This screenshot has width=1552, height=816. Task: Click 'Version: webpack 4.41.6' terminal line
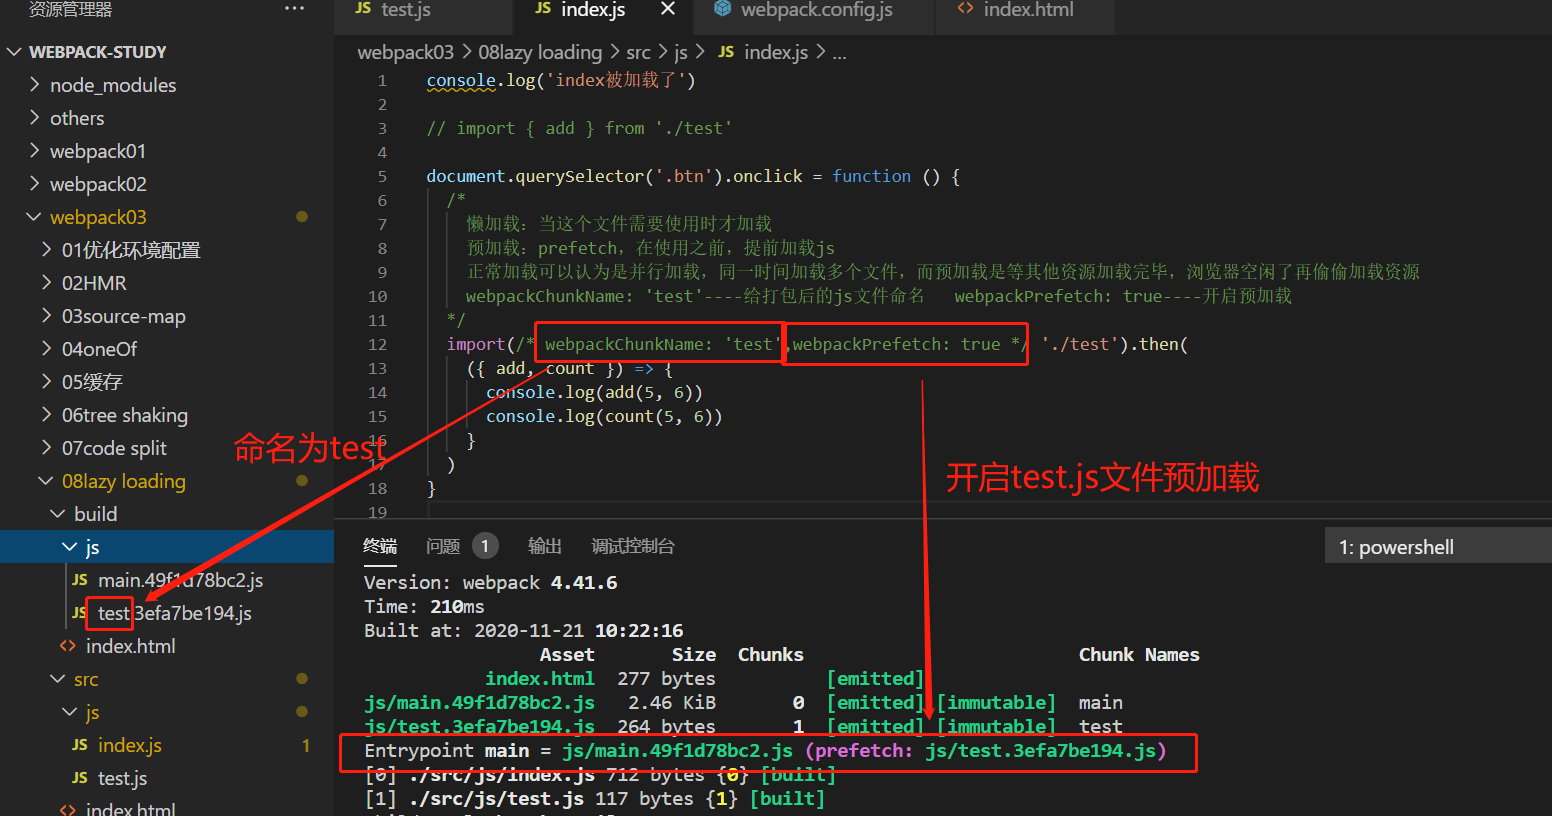(490, 583)
